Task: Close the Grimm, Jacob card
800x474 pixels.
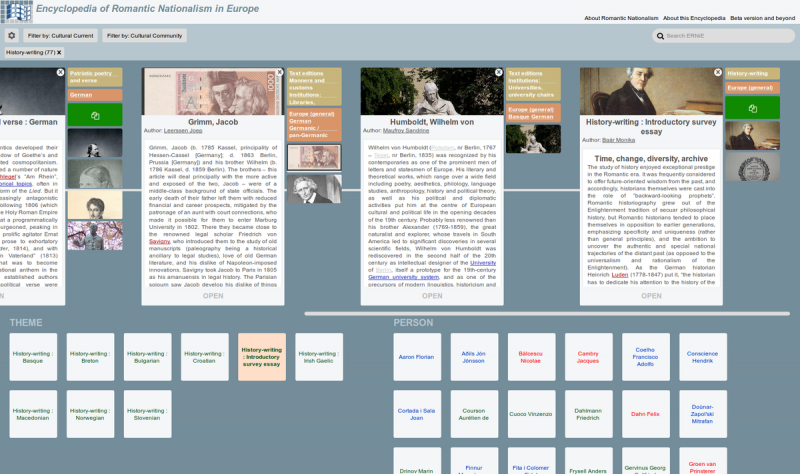Action: click(x=280, y=72)
